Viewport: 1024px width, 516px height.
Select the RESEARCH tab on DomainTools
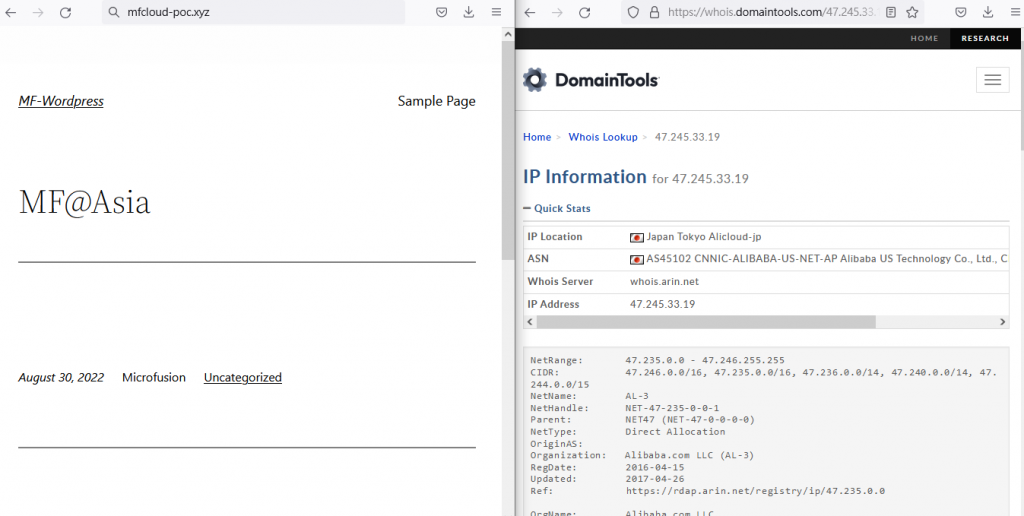point(985,39)
